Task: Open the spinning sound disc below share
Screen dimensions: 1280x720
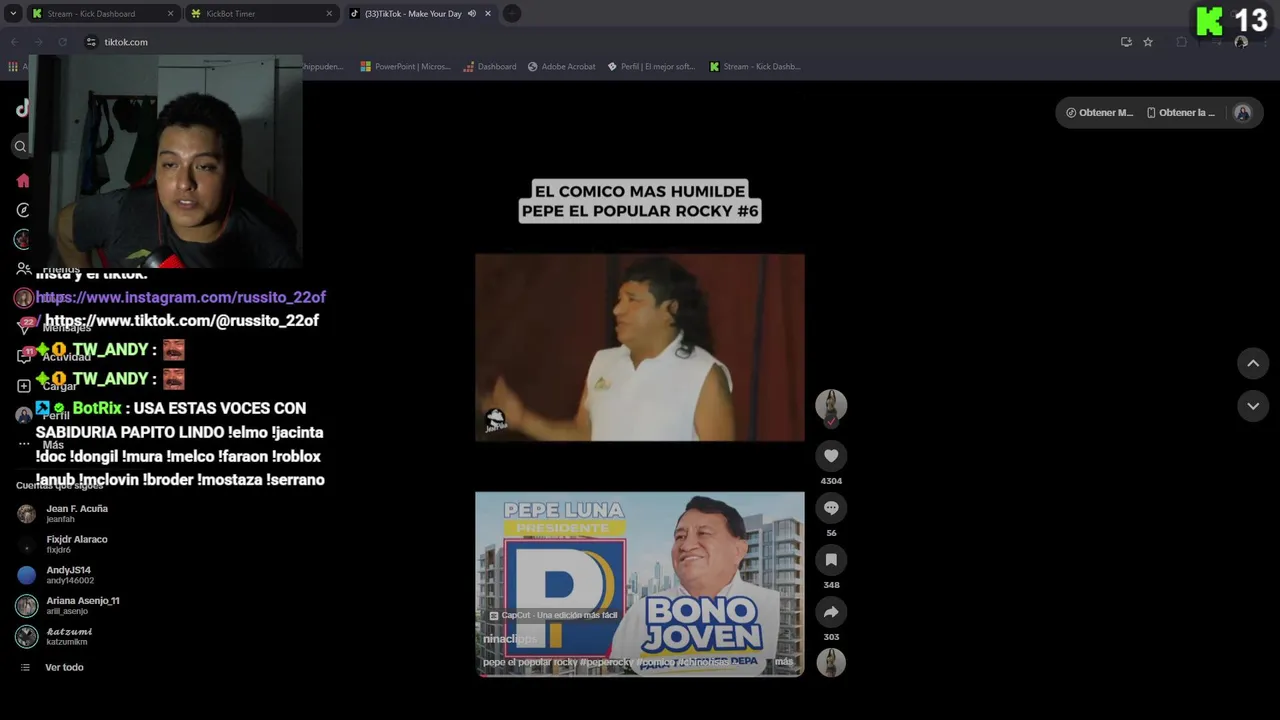Action: point(831,662)
